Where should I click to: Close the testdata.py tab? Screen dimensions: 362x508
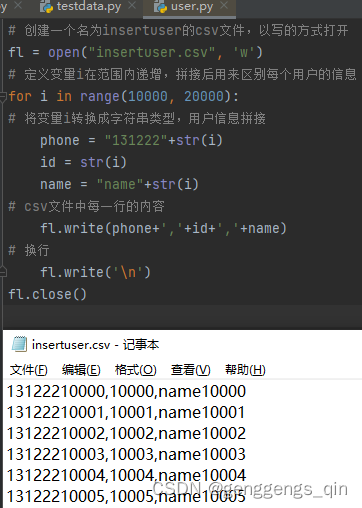click(x=132, y=6)
